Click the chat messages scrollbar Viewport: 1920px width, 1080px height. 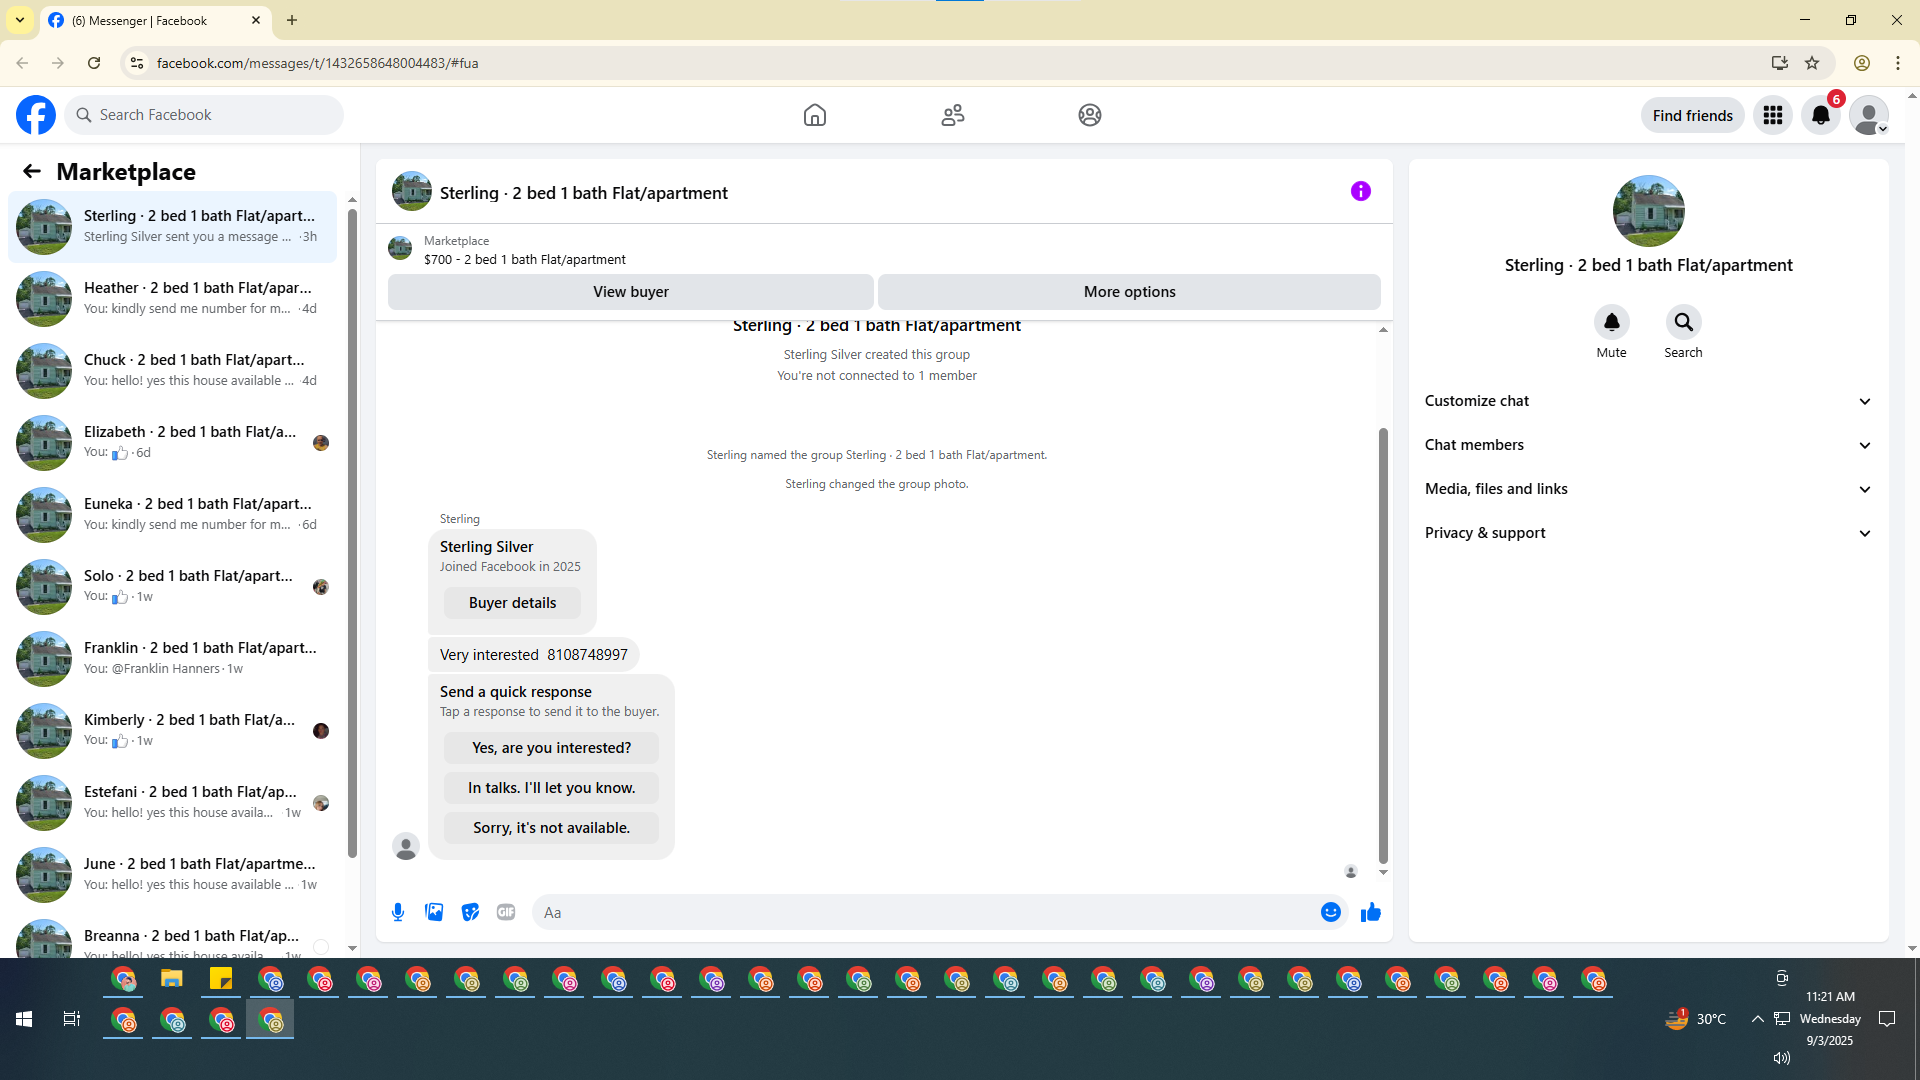[1383, 645]
